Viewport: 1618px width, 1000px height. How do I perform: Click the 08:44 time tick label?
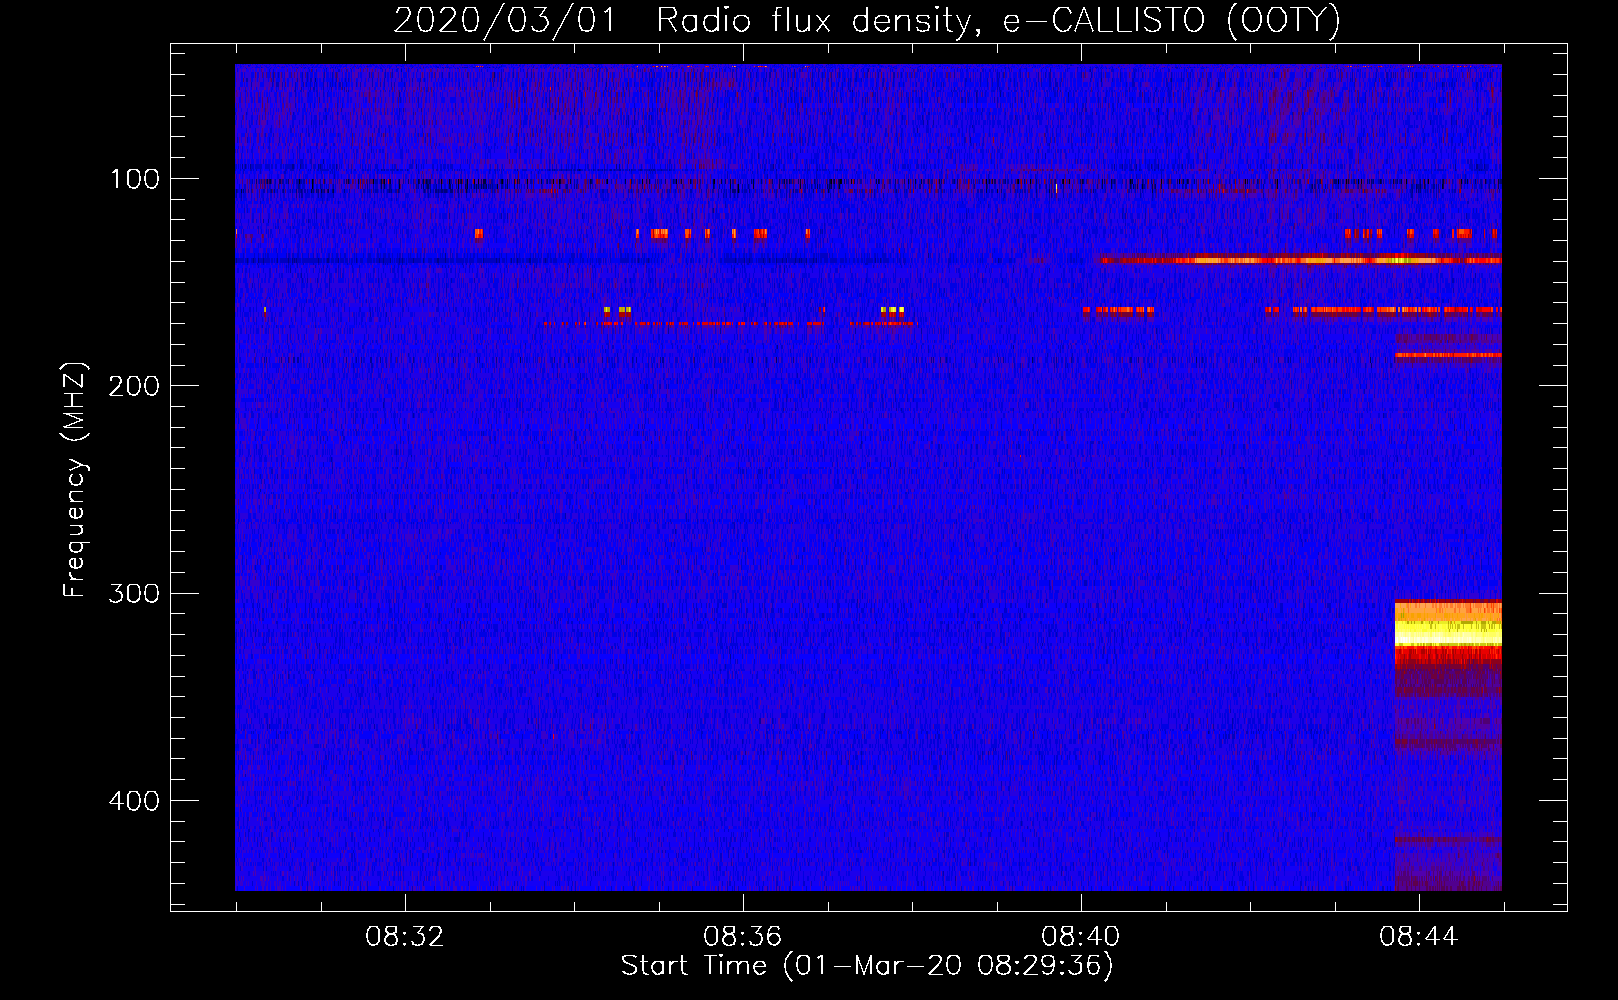pos(1418,937)
